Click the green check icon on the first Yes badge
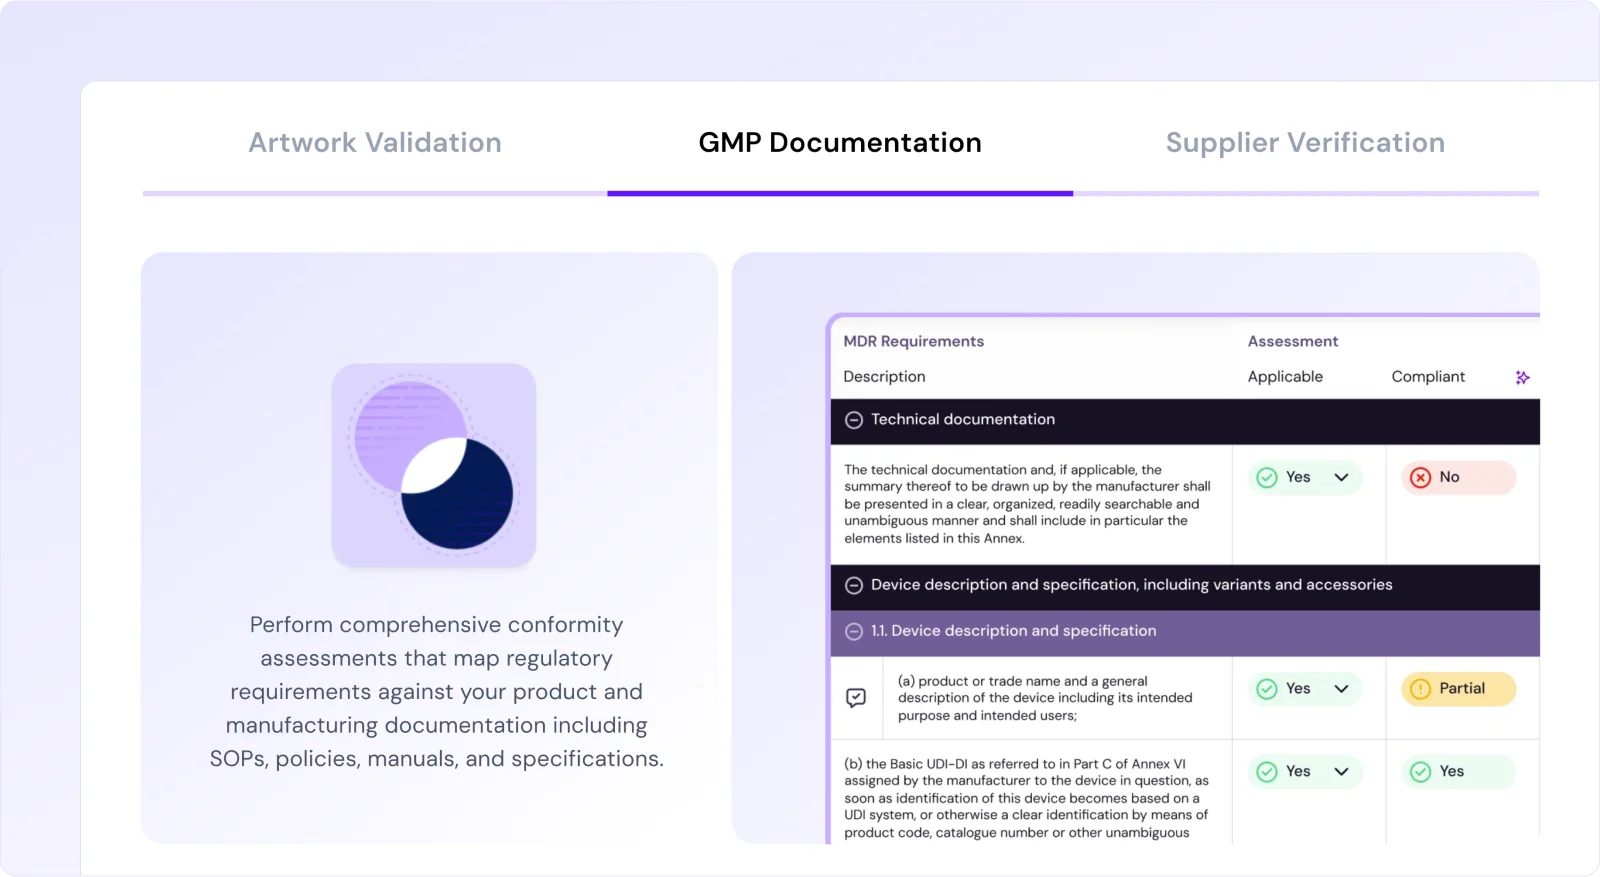Viewport: 1600px width, 877px height. click(x=1267, y=477)
